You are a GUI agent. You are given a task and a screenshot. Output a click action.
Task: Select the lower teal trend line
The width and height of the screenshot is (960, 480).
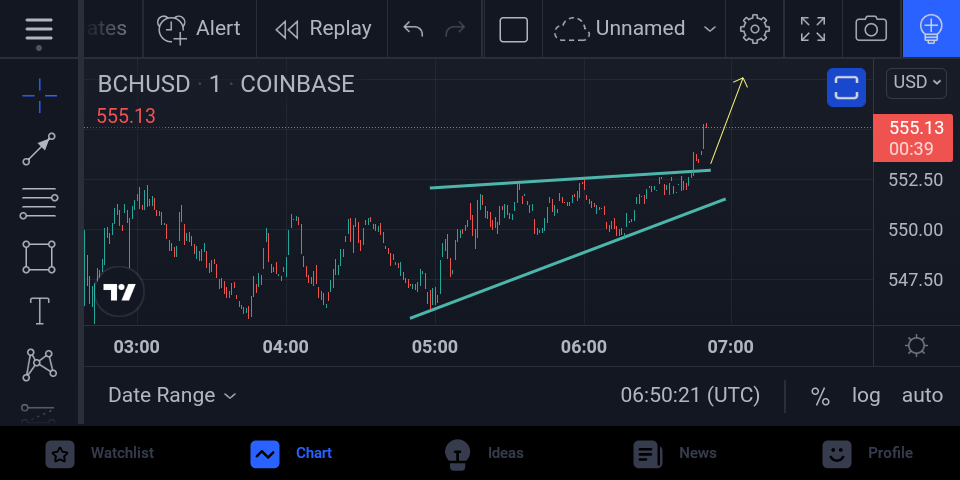pos(568,258)
